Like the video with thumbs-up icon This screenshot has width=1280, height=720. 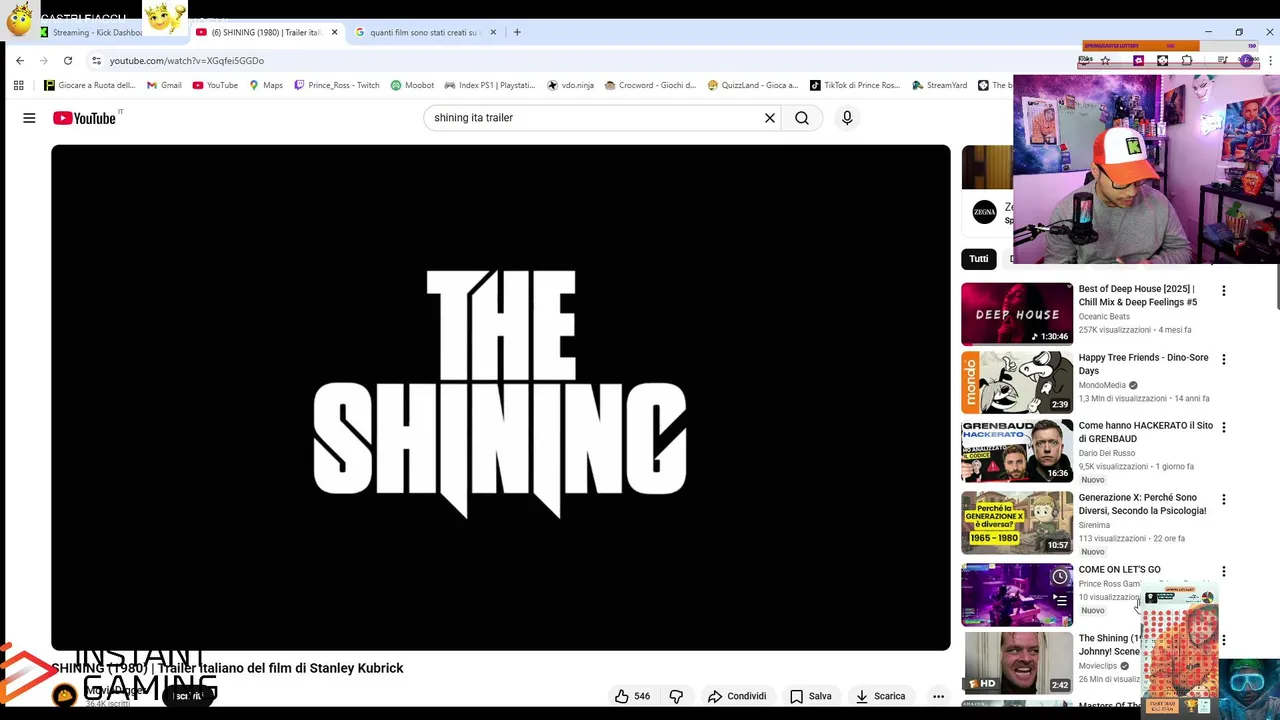coord(632,696)
